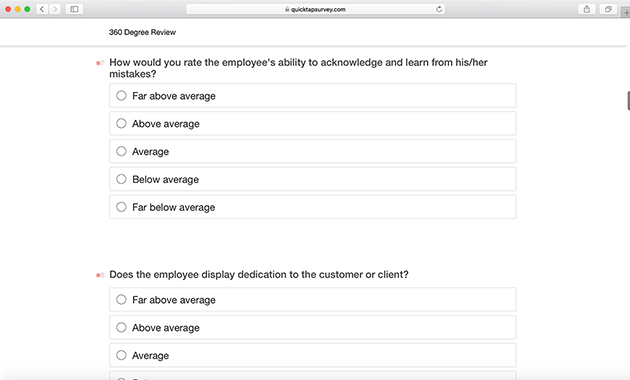Click the 360 Degree Review title
The image size is (630, 380).
142,32
